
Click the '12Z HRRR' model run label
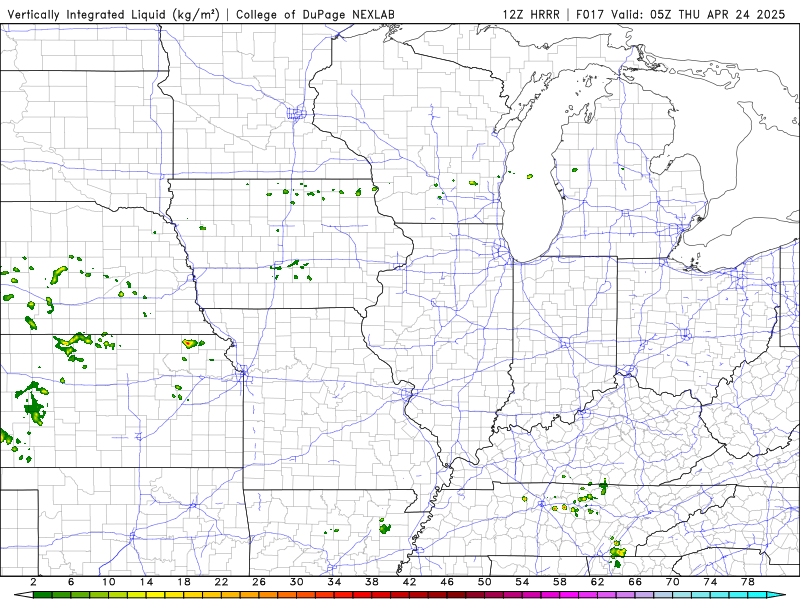click(x=531, y=14)
